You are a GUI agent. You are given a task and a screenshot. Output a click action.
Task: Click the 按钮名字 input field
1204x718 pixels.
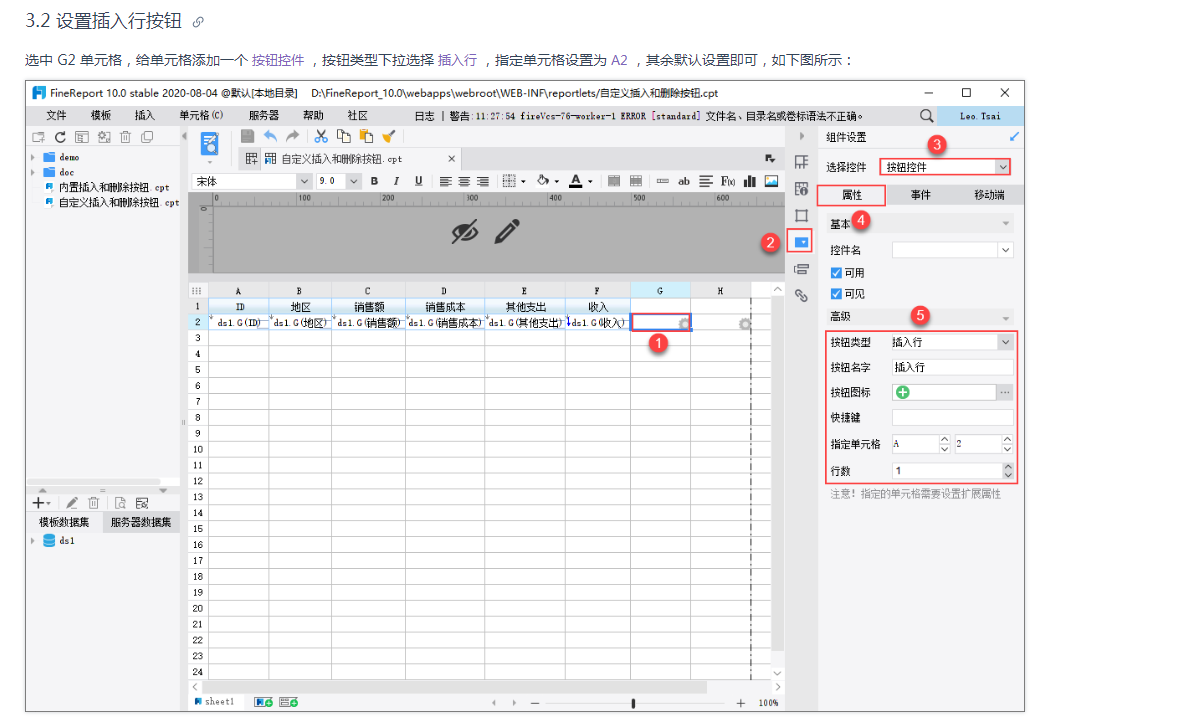click(x=952, y=367)
